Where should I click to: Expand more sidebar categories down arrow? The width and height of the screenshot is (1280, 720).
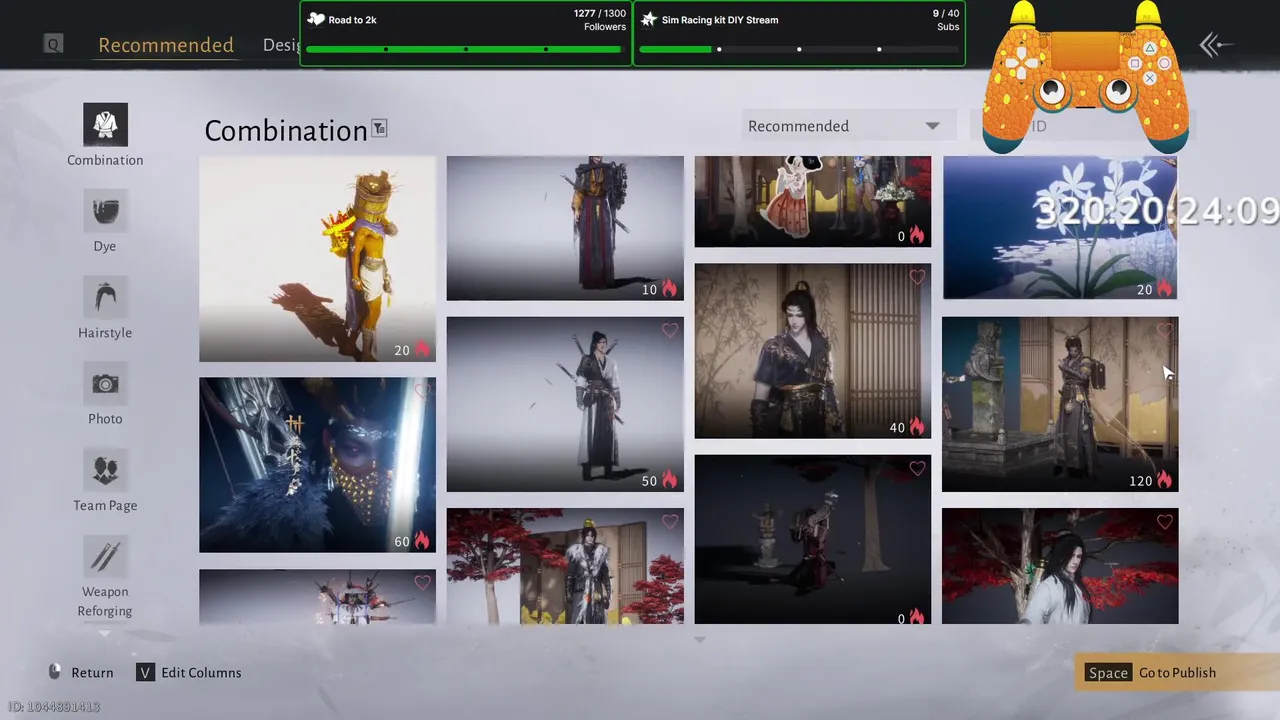click(x=105, y=633)
